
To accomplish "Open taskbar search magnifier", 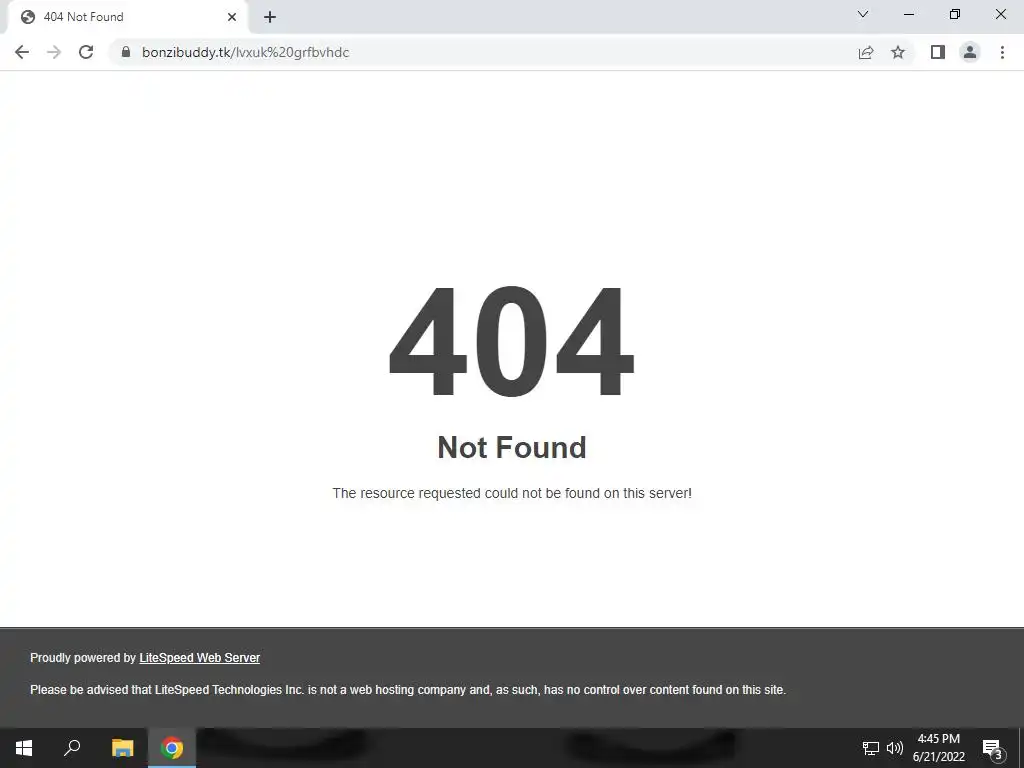I will [72, 748].
